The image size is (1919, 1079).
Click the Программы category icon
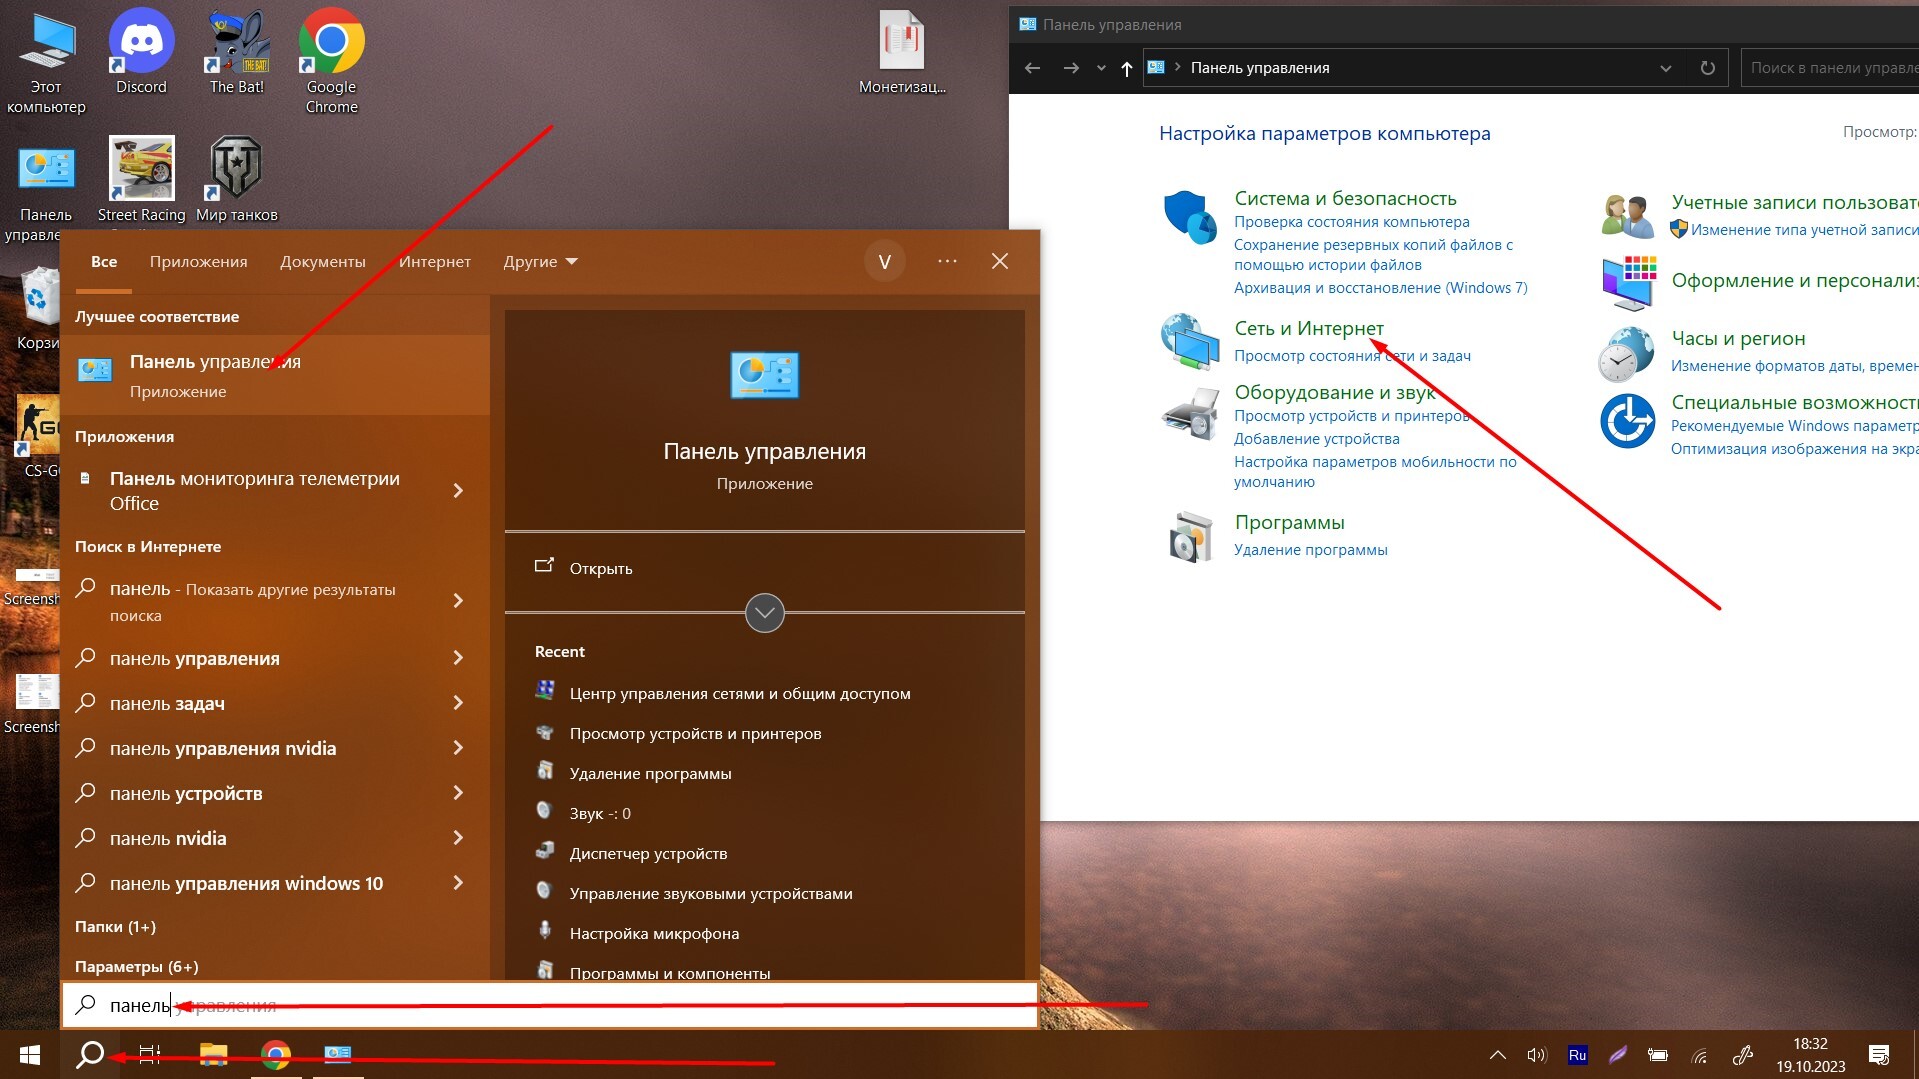(1190, 536)
